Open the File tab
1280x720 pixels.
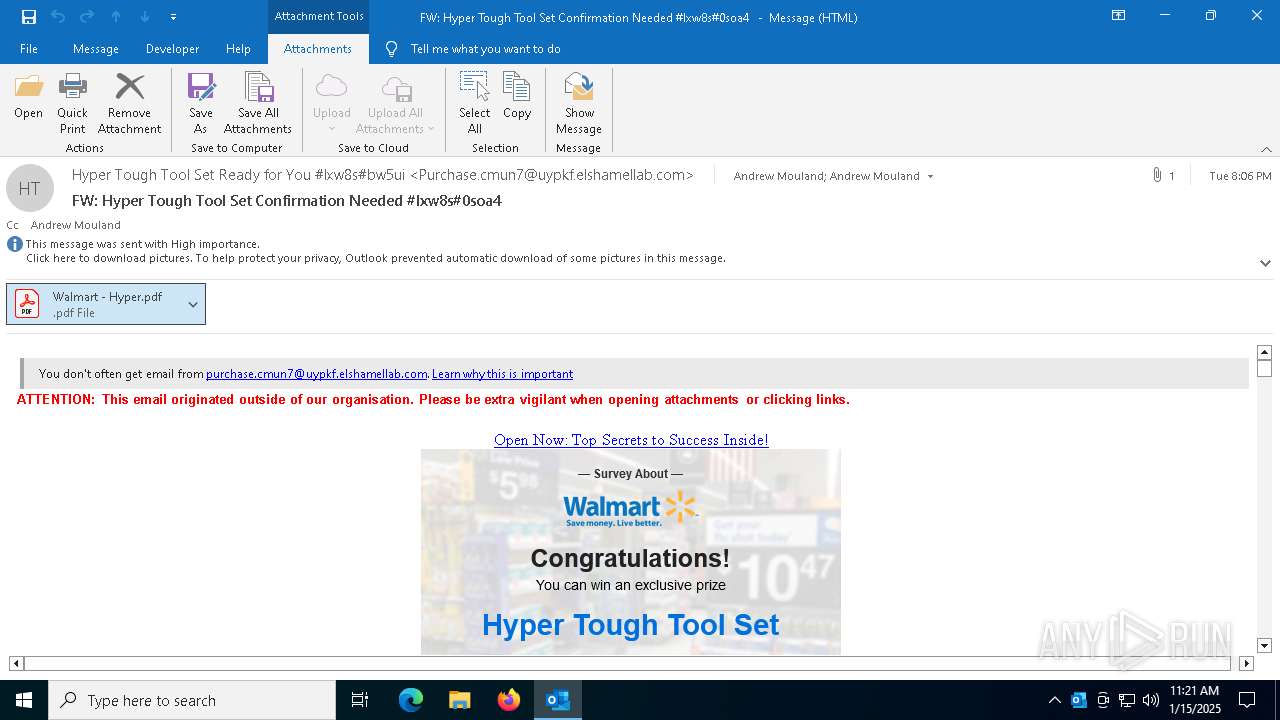click(29, 48)
